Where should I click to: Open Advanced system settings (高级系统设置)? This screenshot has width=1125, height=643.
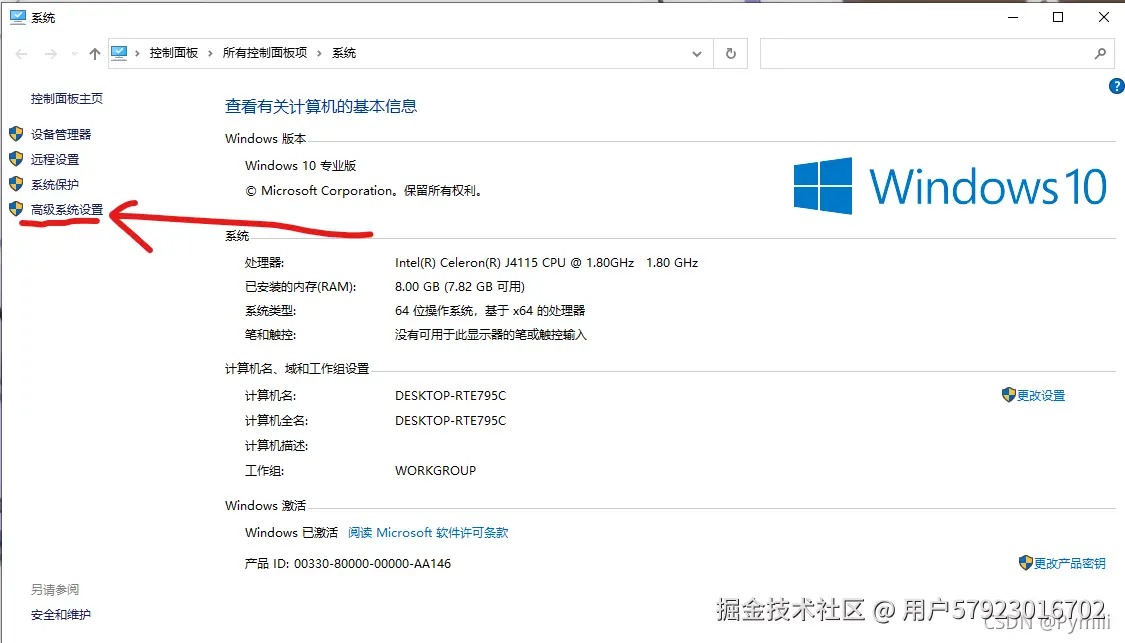tap(67, 210)
